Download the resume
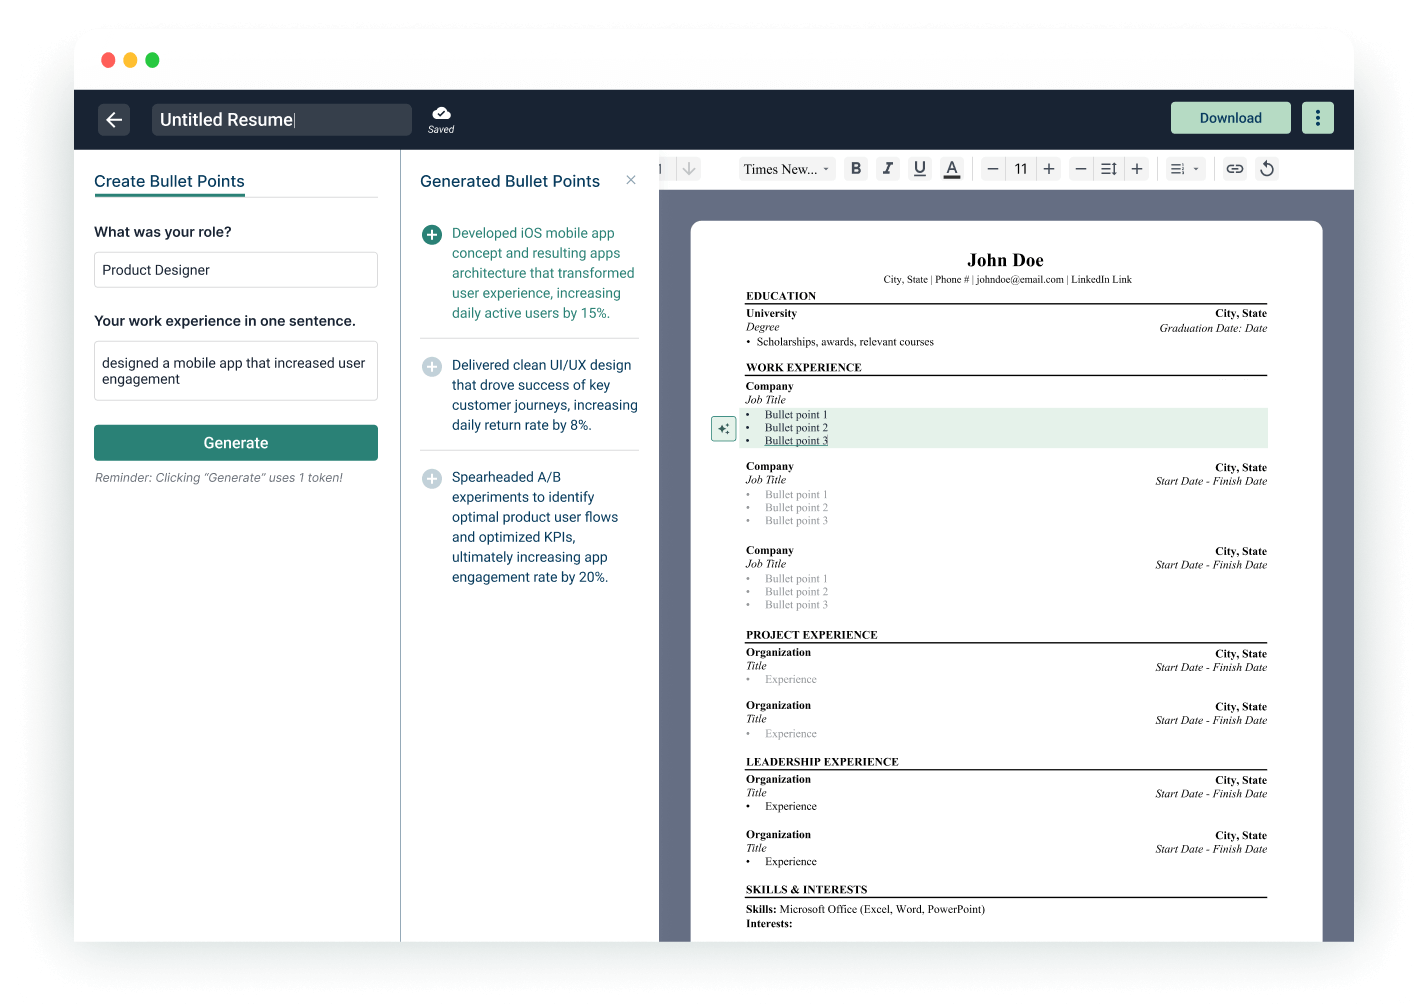Image resolution: width=1428 pixels, height=1007 pixels. tap(1230, 117)
